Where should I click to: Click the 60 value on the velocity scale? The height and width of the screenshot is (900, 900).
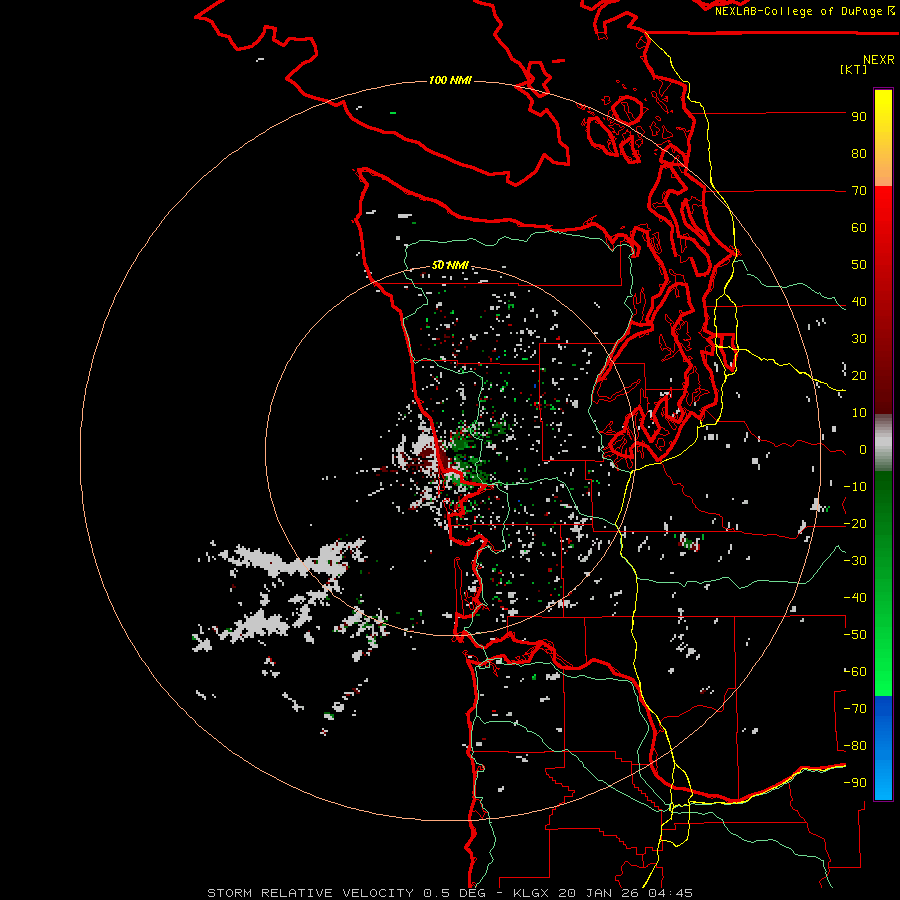click(x=859, y=228)
